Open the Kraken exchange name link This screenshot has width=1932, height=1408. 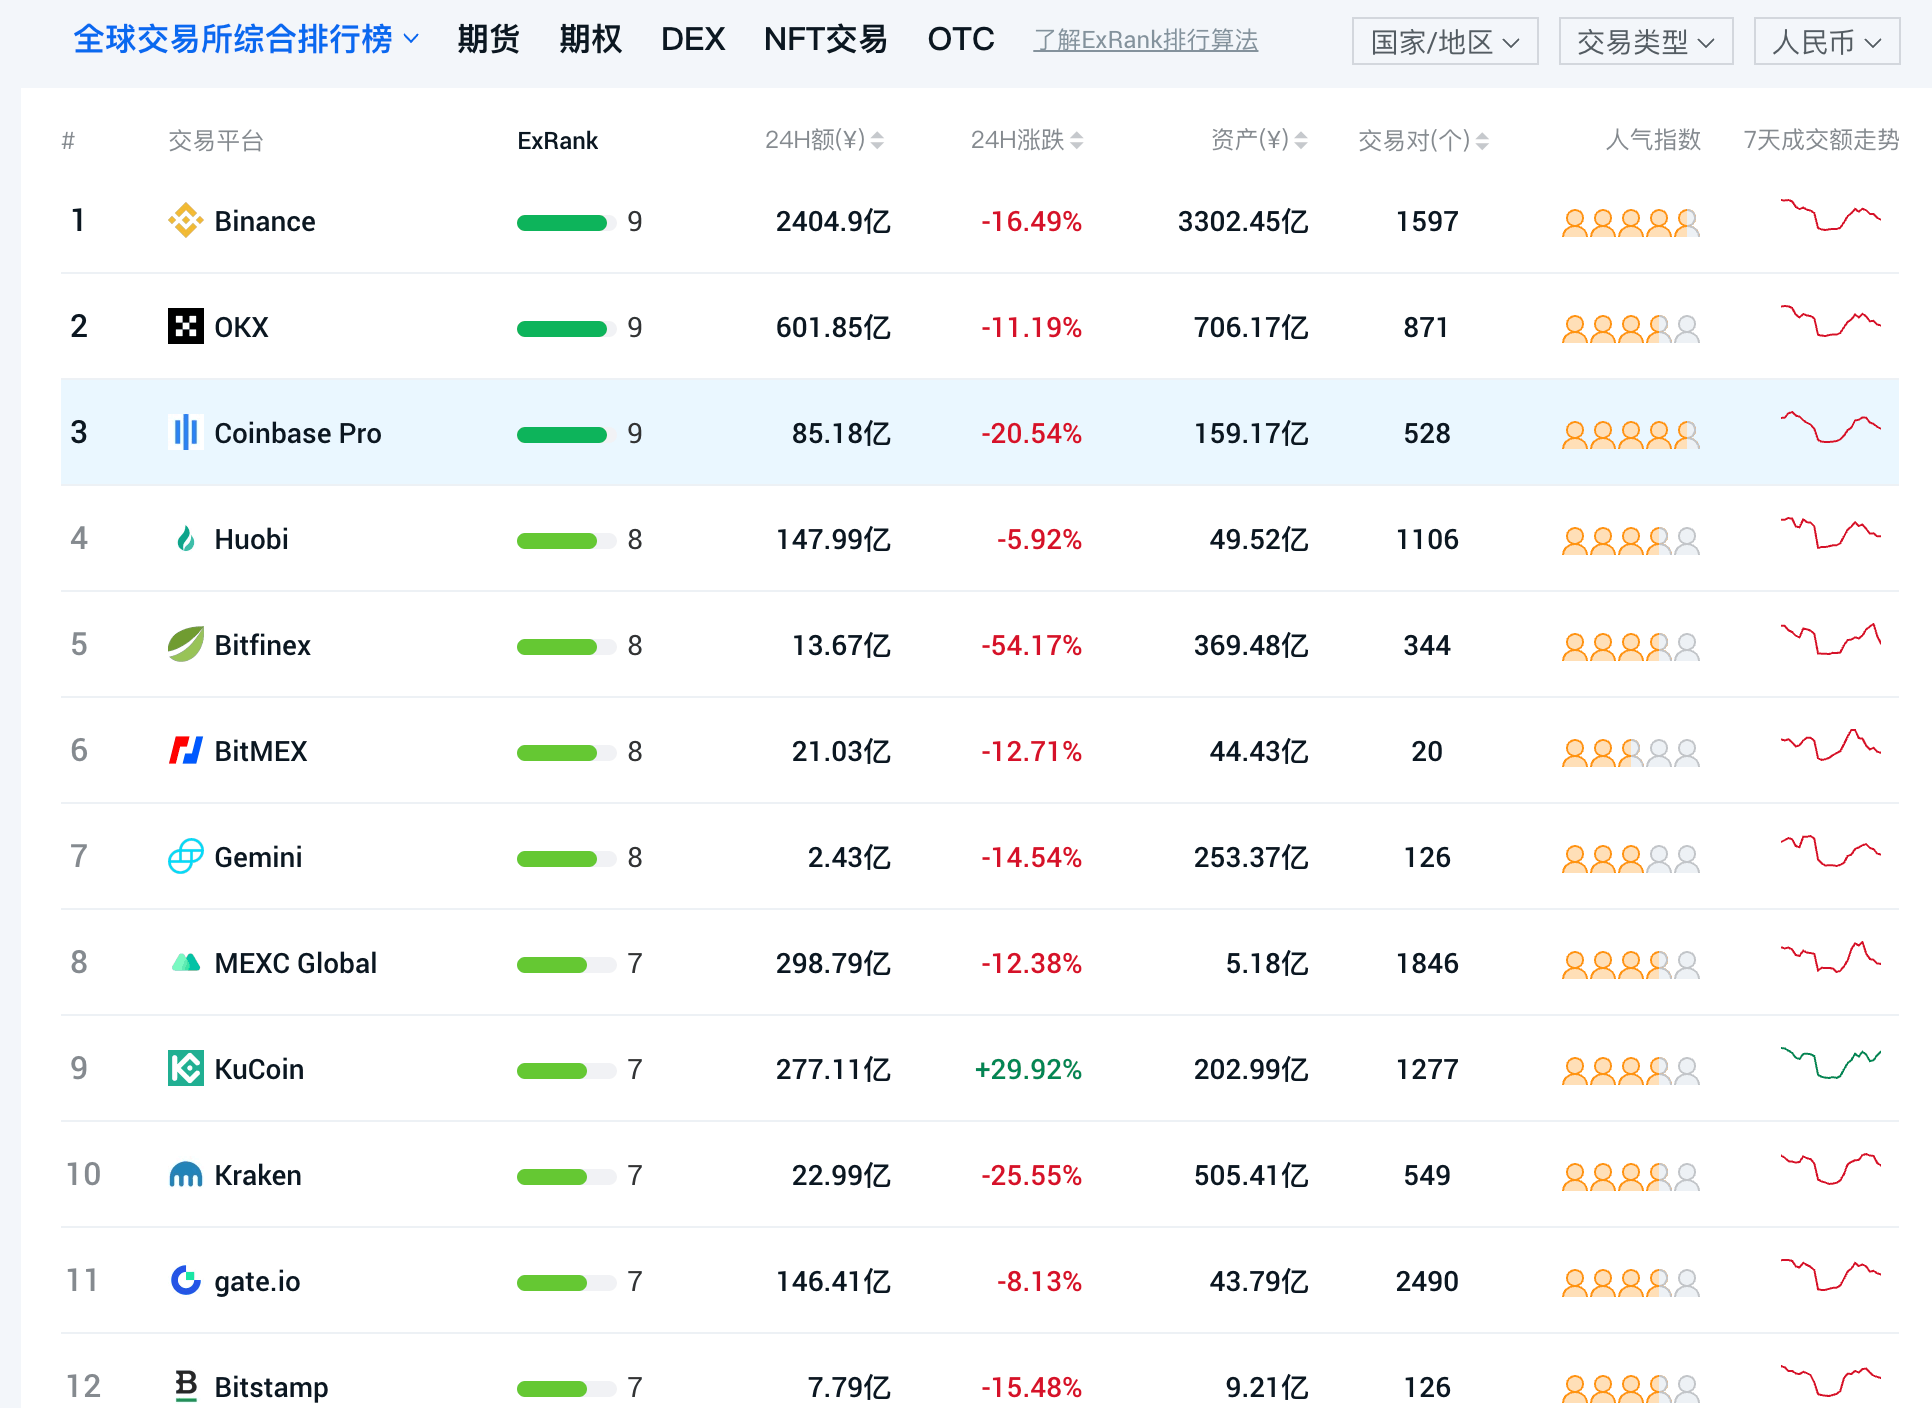coord(258,1175)
